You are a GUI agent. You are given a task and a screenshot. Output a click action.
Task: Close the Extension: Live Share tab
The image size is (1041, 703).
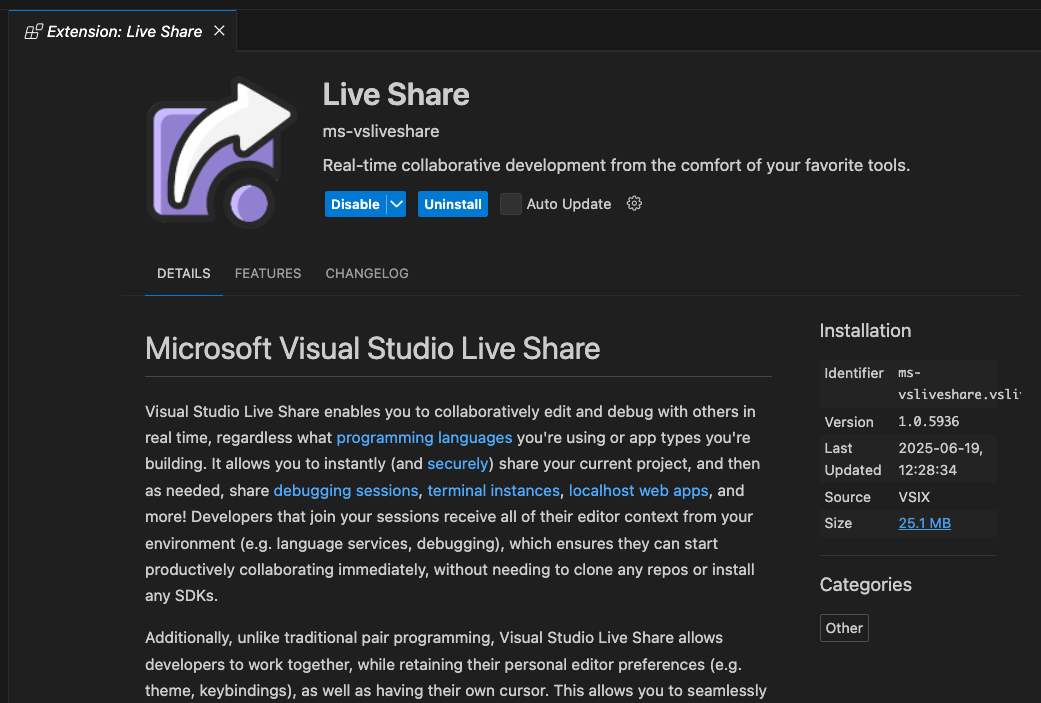click(219, 31)
